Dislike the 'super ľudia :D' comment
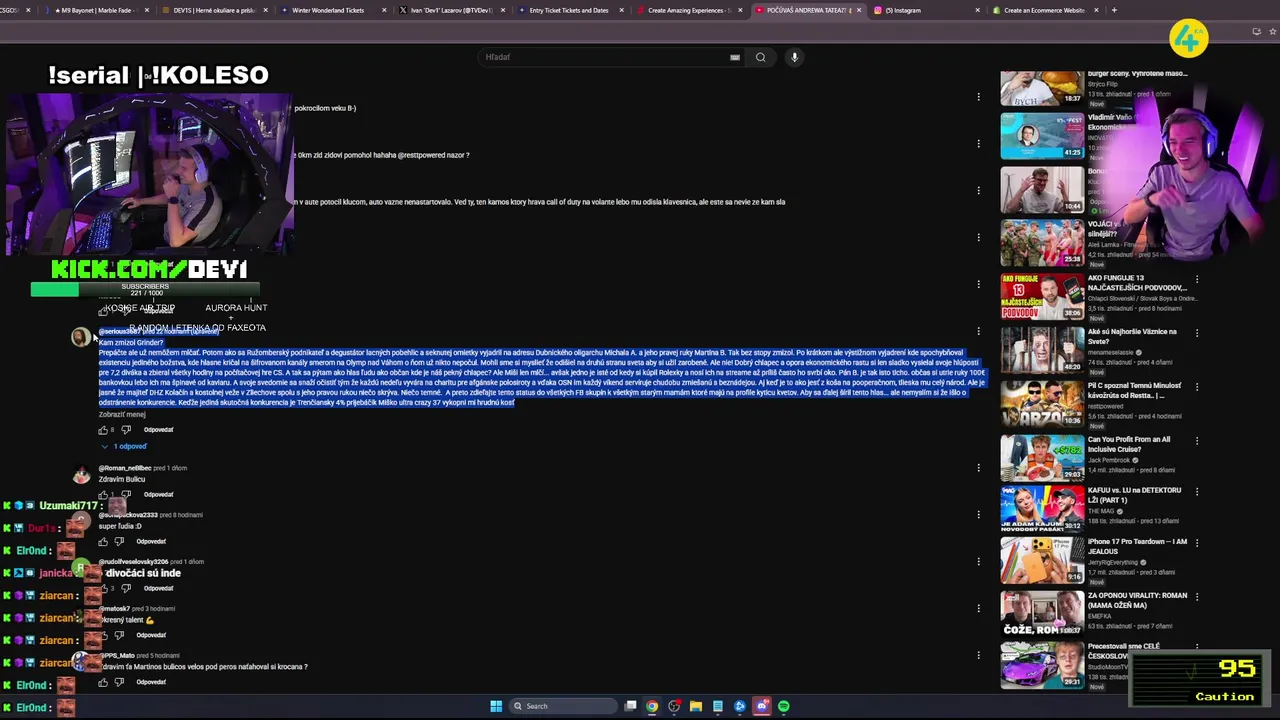The width and height of the screenshot is (1280, 720). (x=119, y=542)
